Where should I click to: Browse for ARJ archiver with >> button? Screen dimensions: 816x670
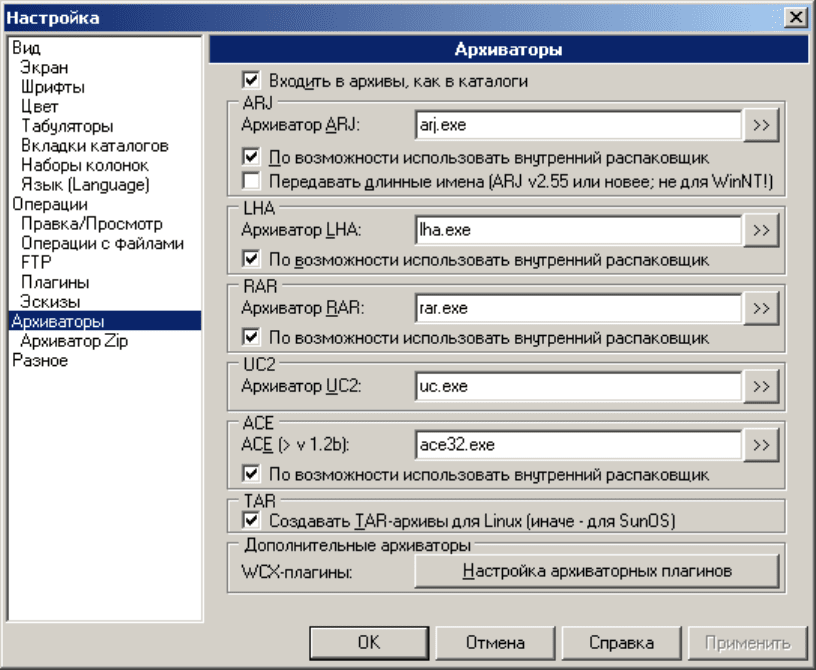761,125
